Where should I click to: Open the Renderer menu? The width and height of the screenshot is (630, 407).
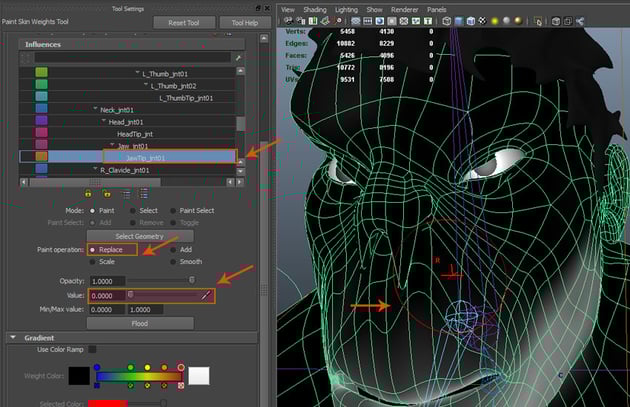click(404, 8)
